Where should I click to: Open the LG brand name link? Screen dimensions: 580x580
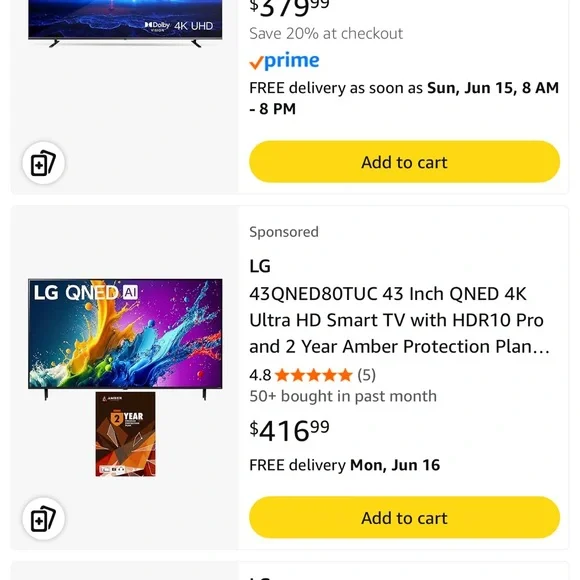[260, 266]
